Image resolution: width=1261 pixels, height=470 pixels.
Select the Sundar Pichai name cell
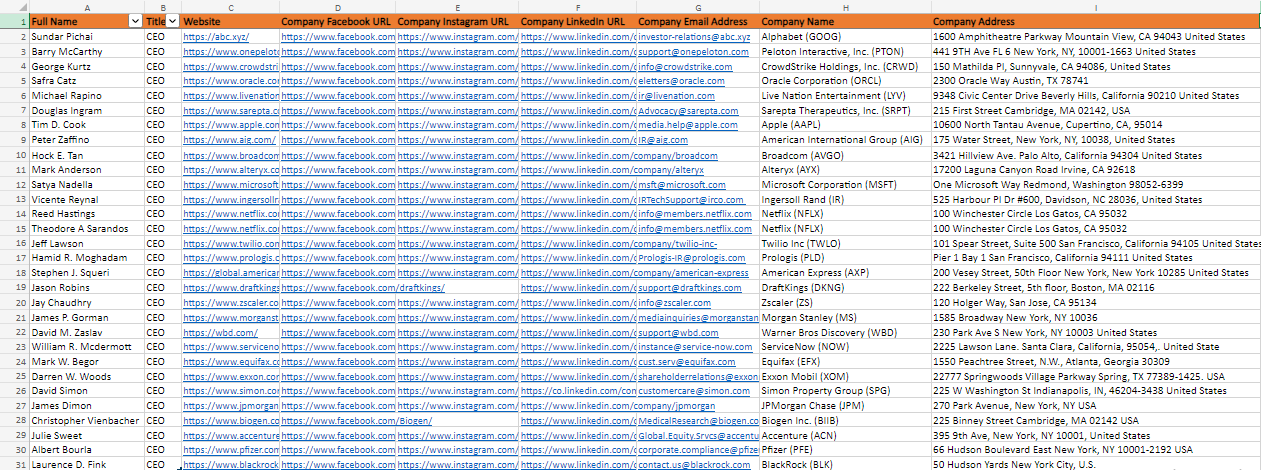(x=86, y=37)
